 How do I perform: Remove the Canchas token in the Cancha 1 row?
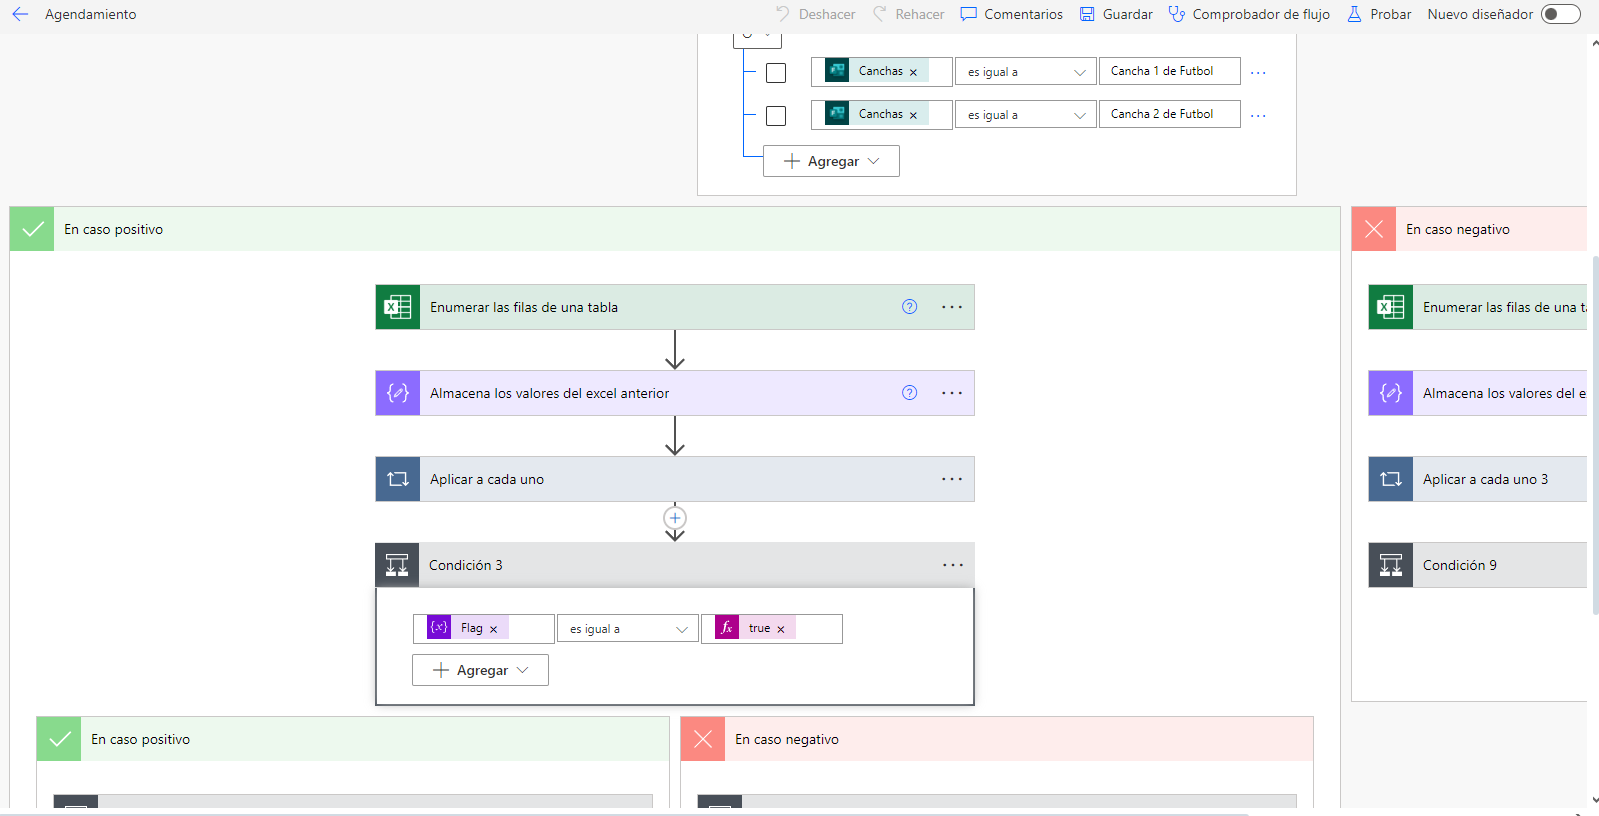tap(913, 72)
